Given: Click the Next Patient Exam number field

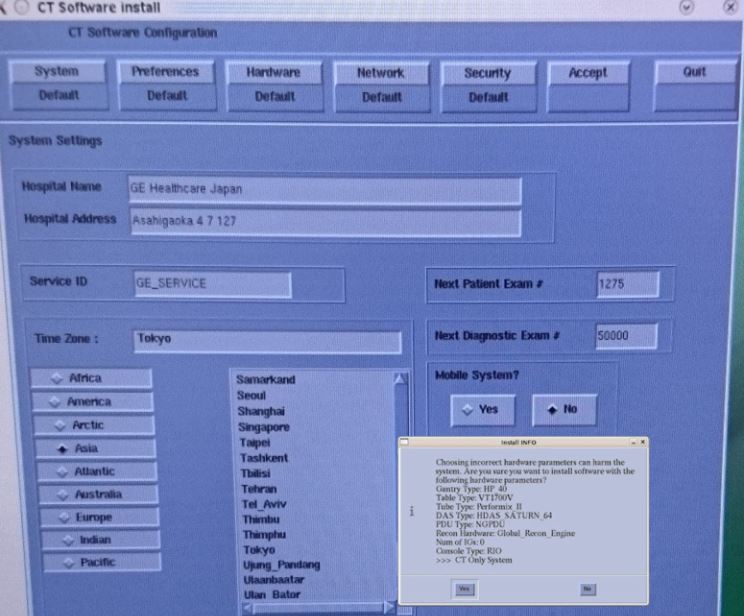Looking at the screenshot, I should pos(627,284).
